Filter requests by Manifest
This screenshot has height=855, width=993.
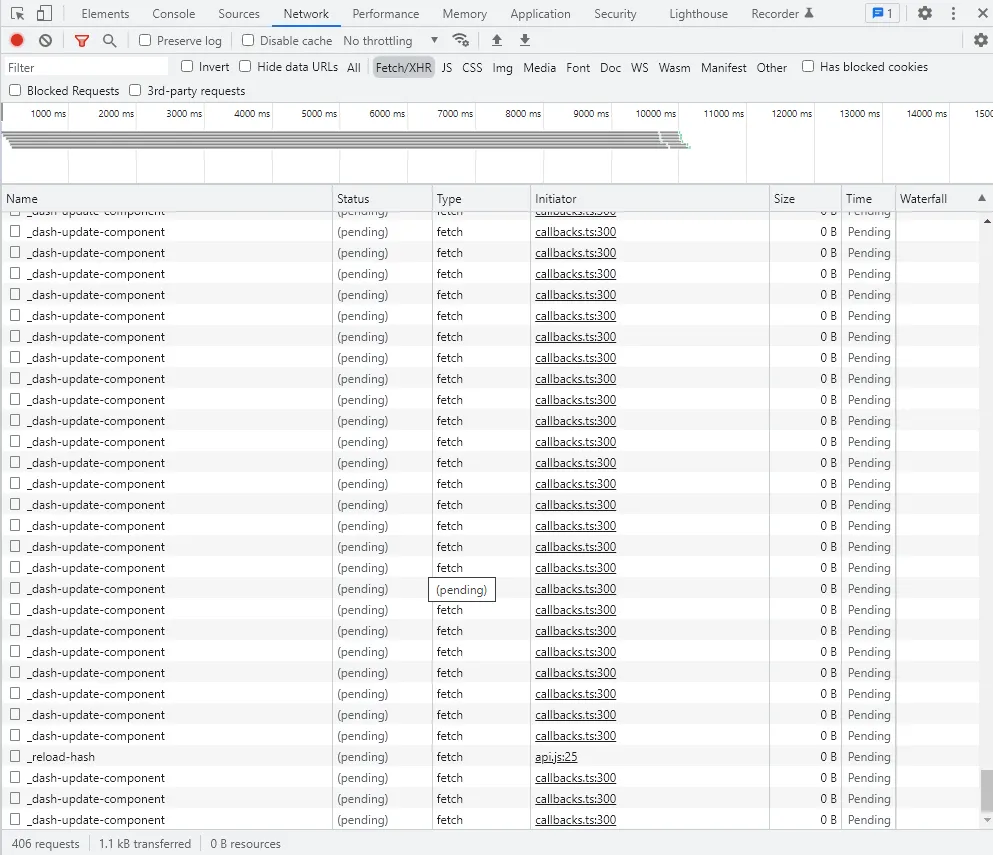coord(723,68)
